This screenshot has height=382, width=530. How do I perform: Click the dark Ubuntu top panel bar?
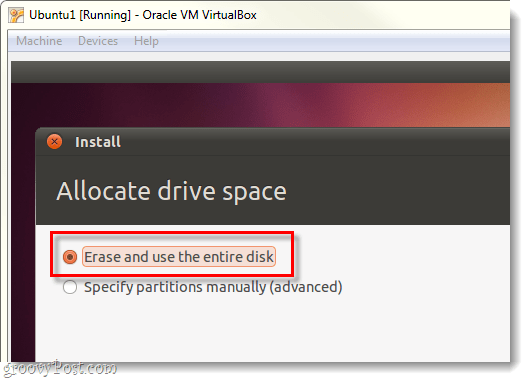pyautogui.click(x=260, y=72)
